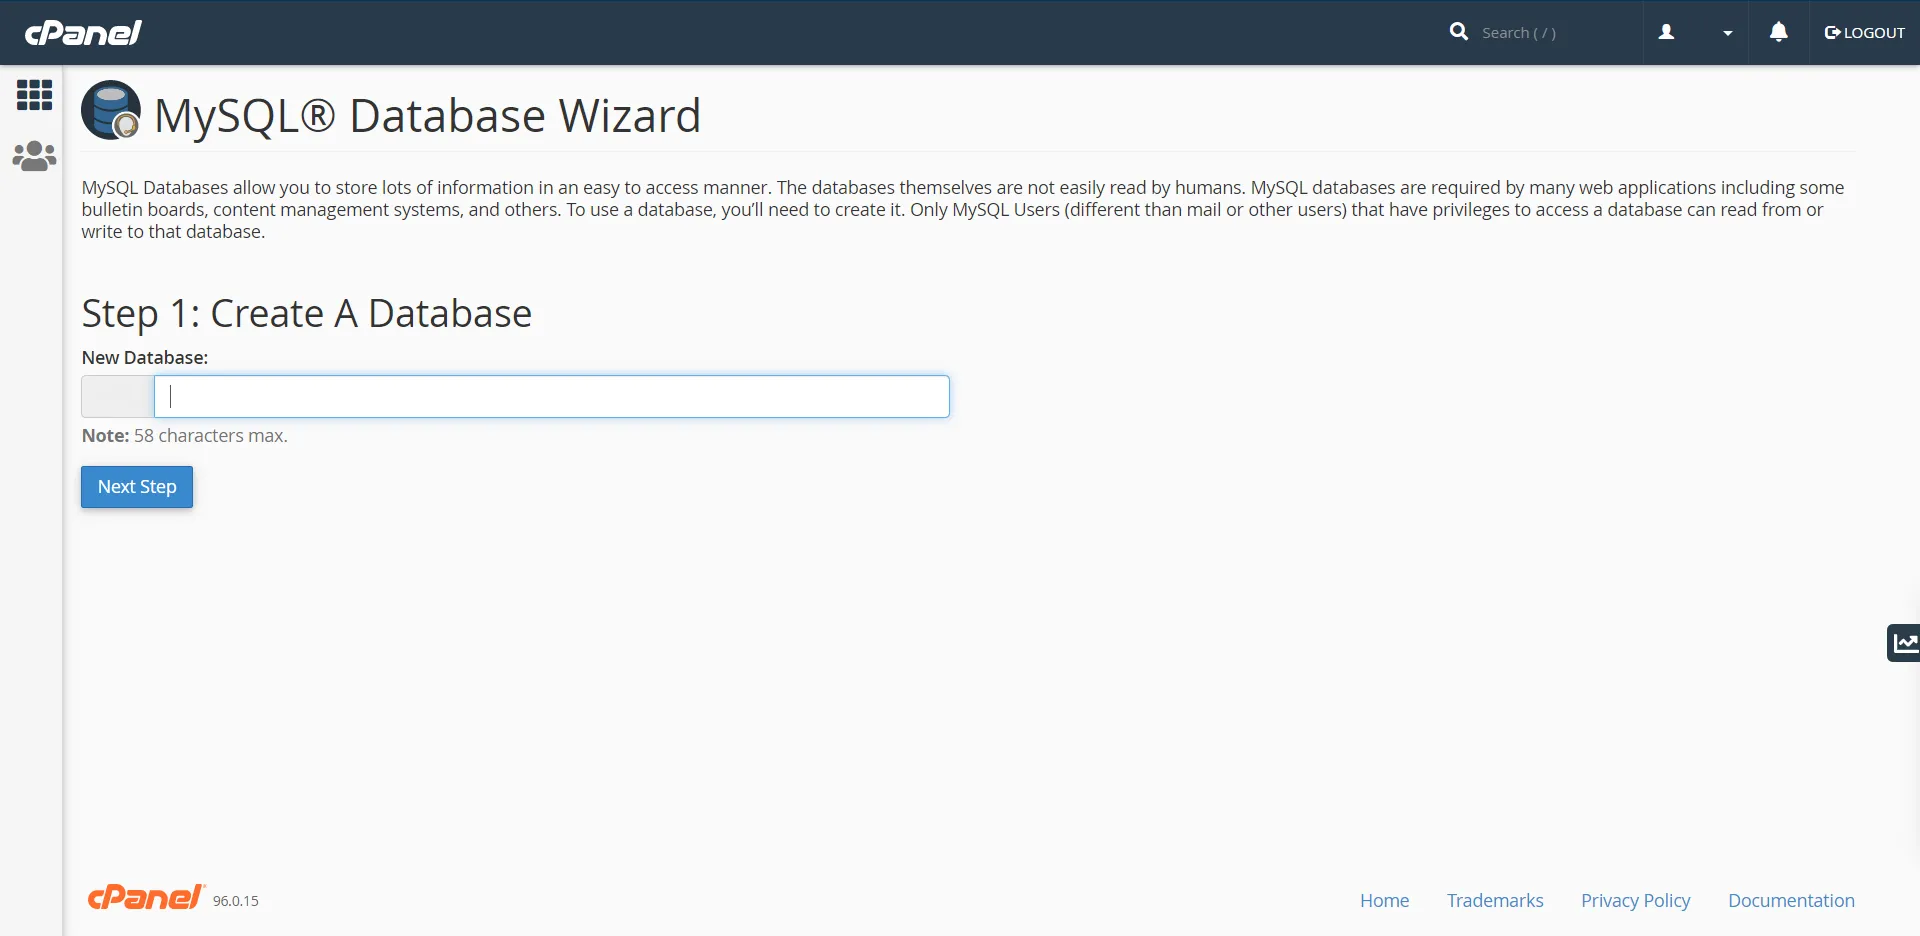1920x936 pixels.
Task: Click the footer cPanel logo
Action: click(146, 897)
